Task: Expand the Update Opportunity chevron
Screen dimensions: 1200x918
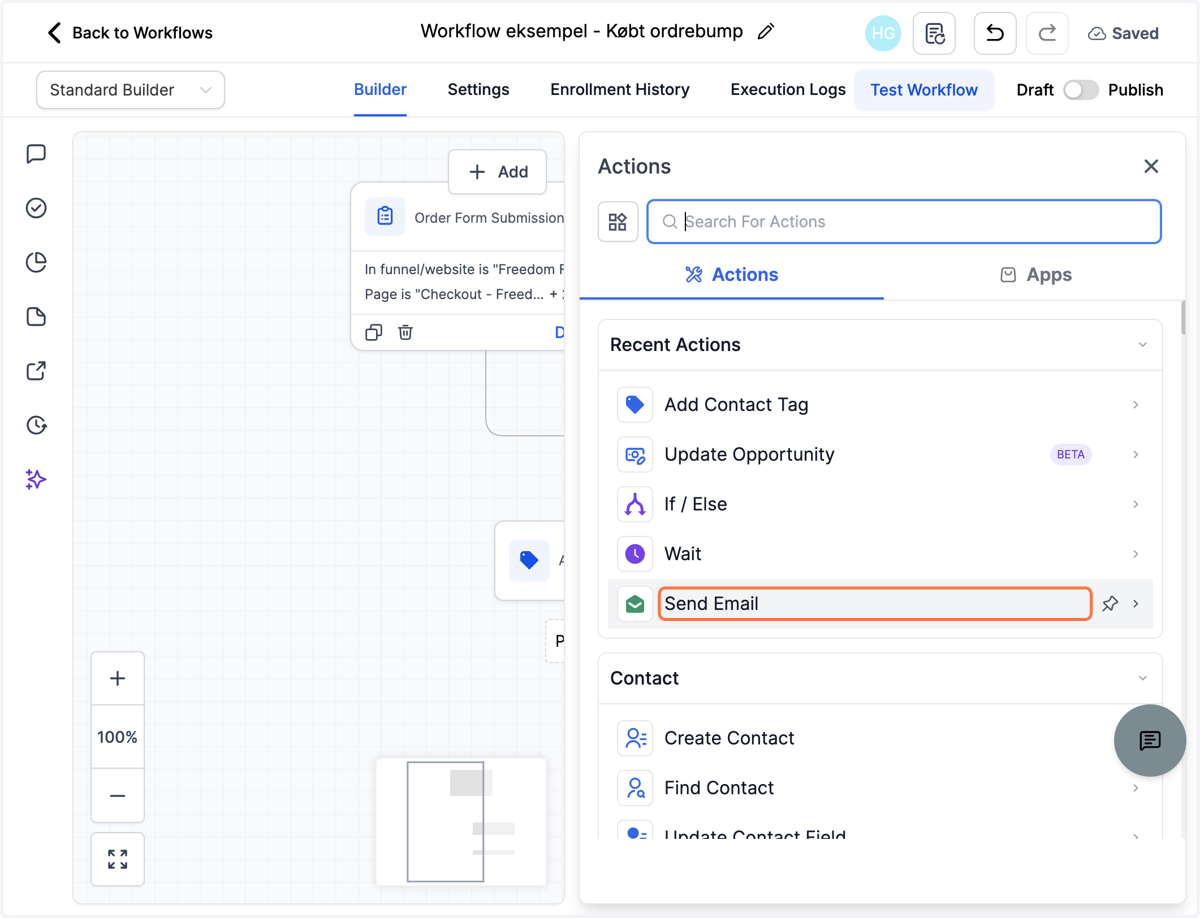Action: click(x=1136, y=455)
